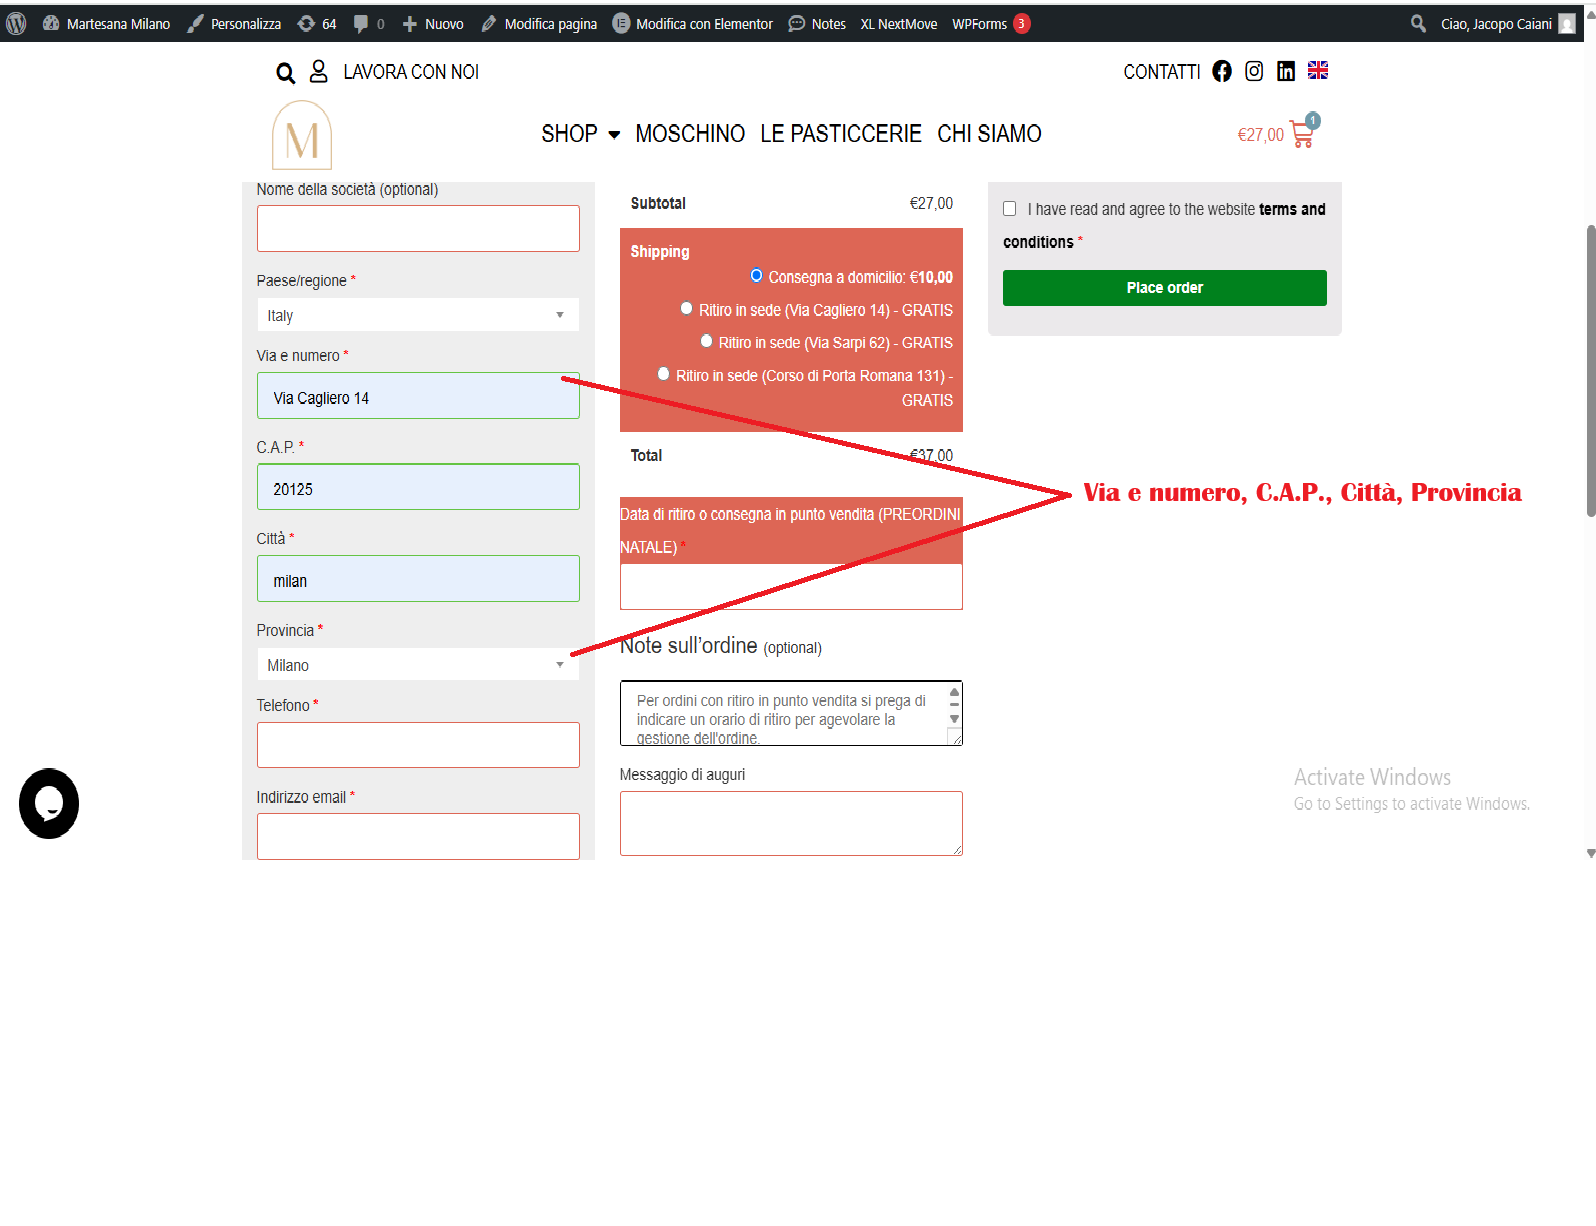Click the site search magnifier icon
Screen dimensions: 1596x1226
[286, 73]
